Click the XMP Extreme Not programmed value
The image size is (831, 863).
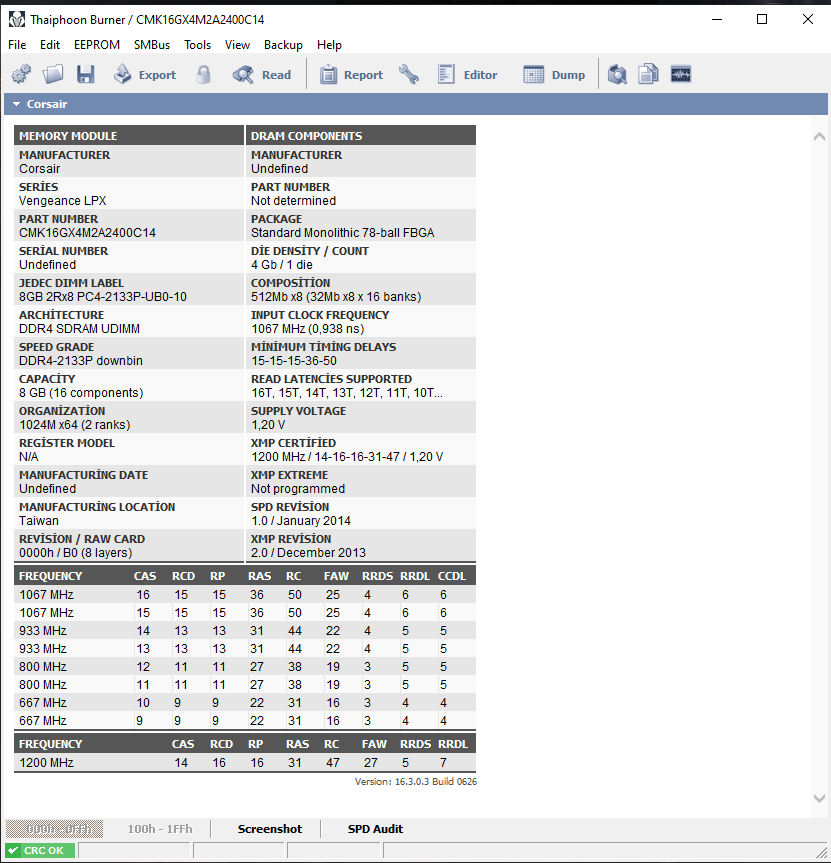tap(298, 489)
